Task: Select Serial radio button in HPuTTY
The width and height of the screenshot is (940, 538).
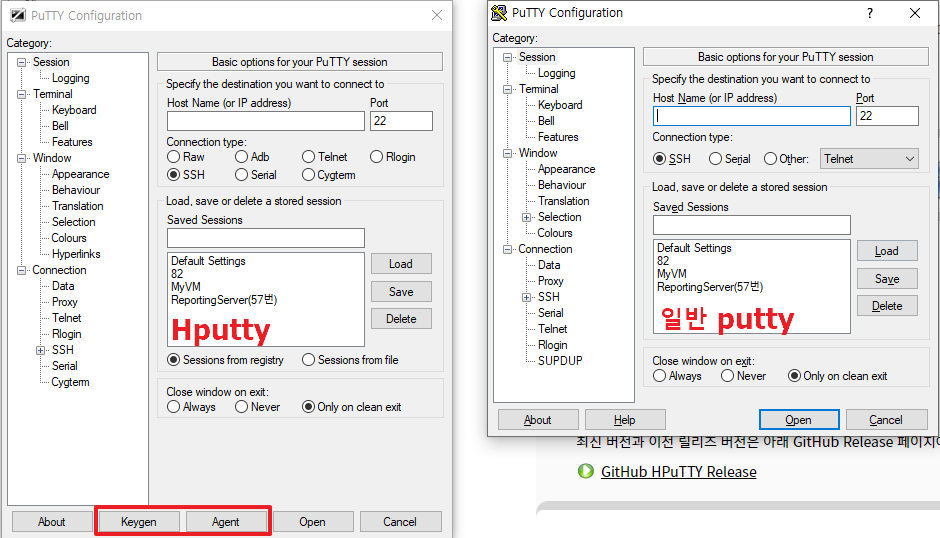Action: 241,175
